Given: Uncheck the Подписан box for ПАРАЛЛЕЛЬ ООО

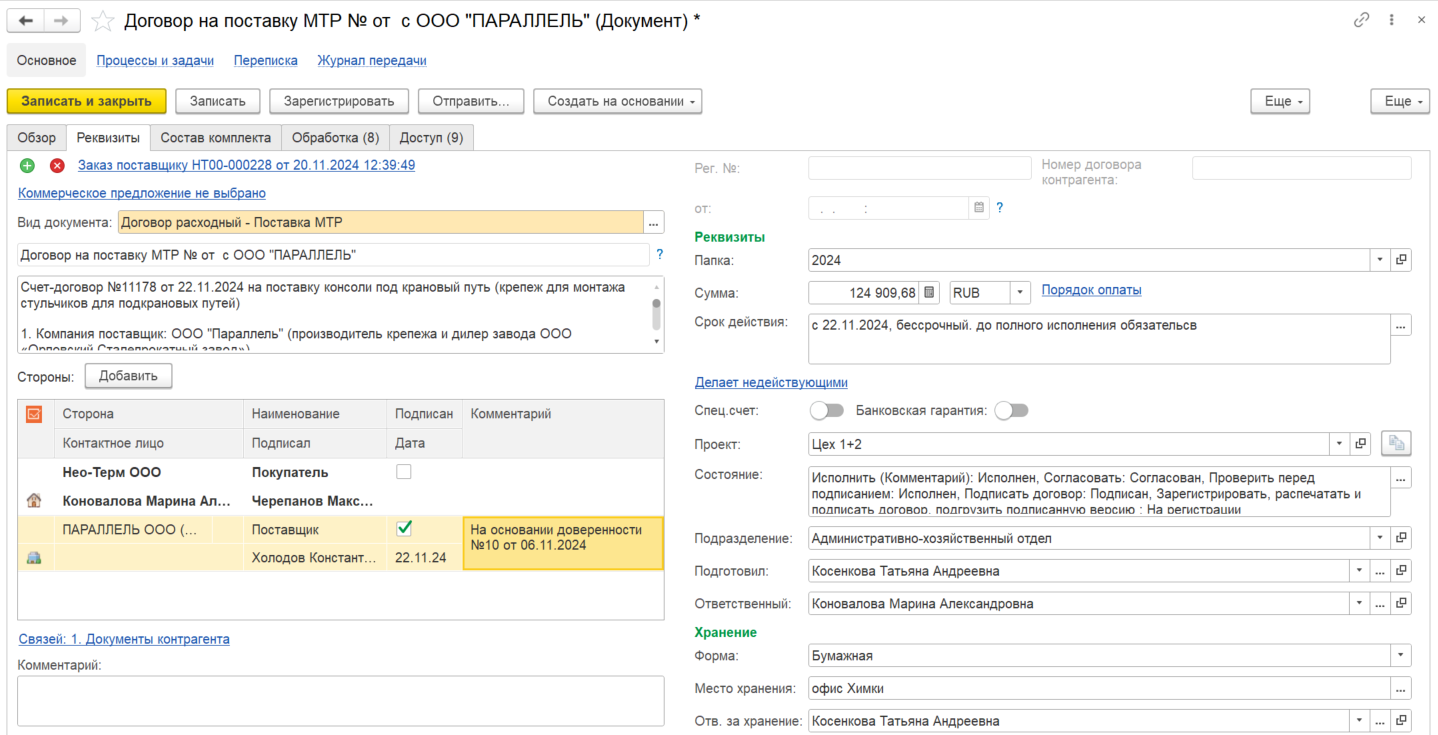Looking at the screenshot, I should tap(404, 528).
